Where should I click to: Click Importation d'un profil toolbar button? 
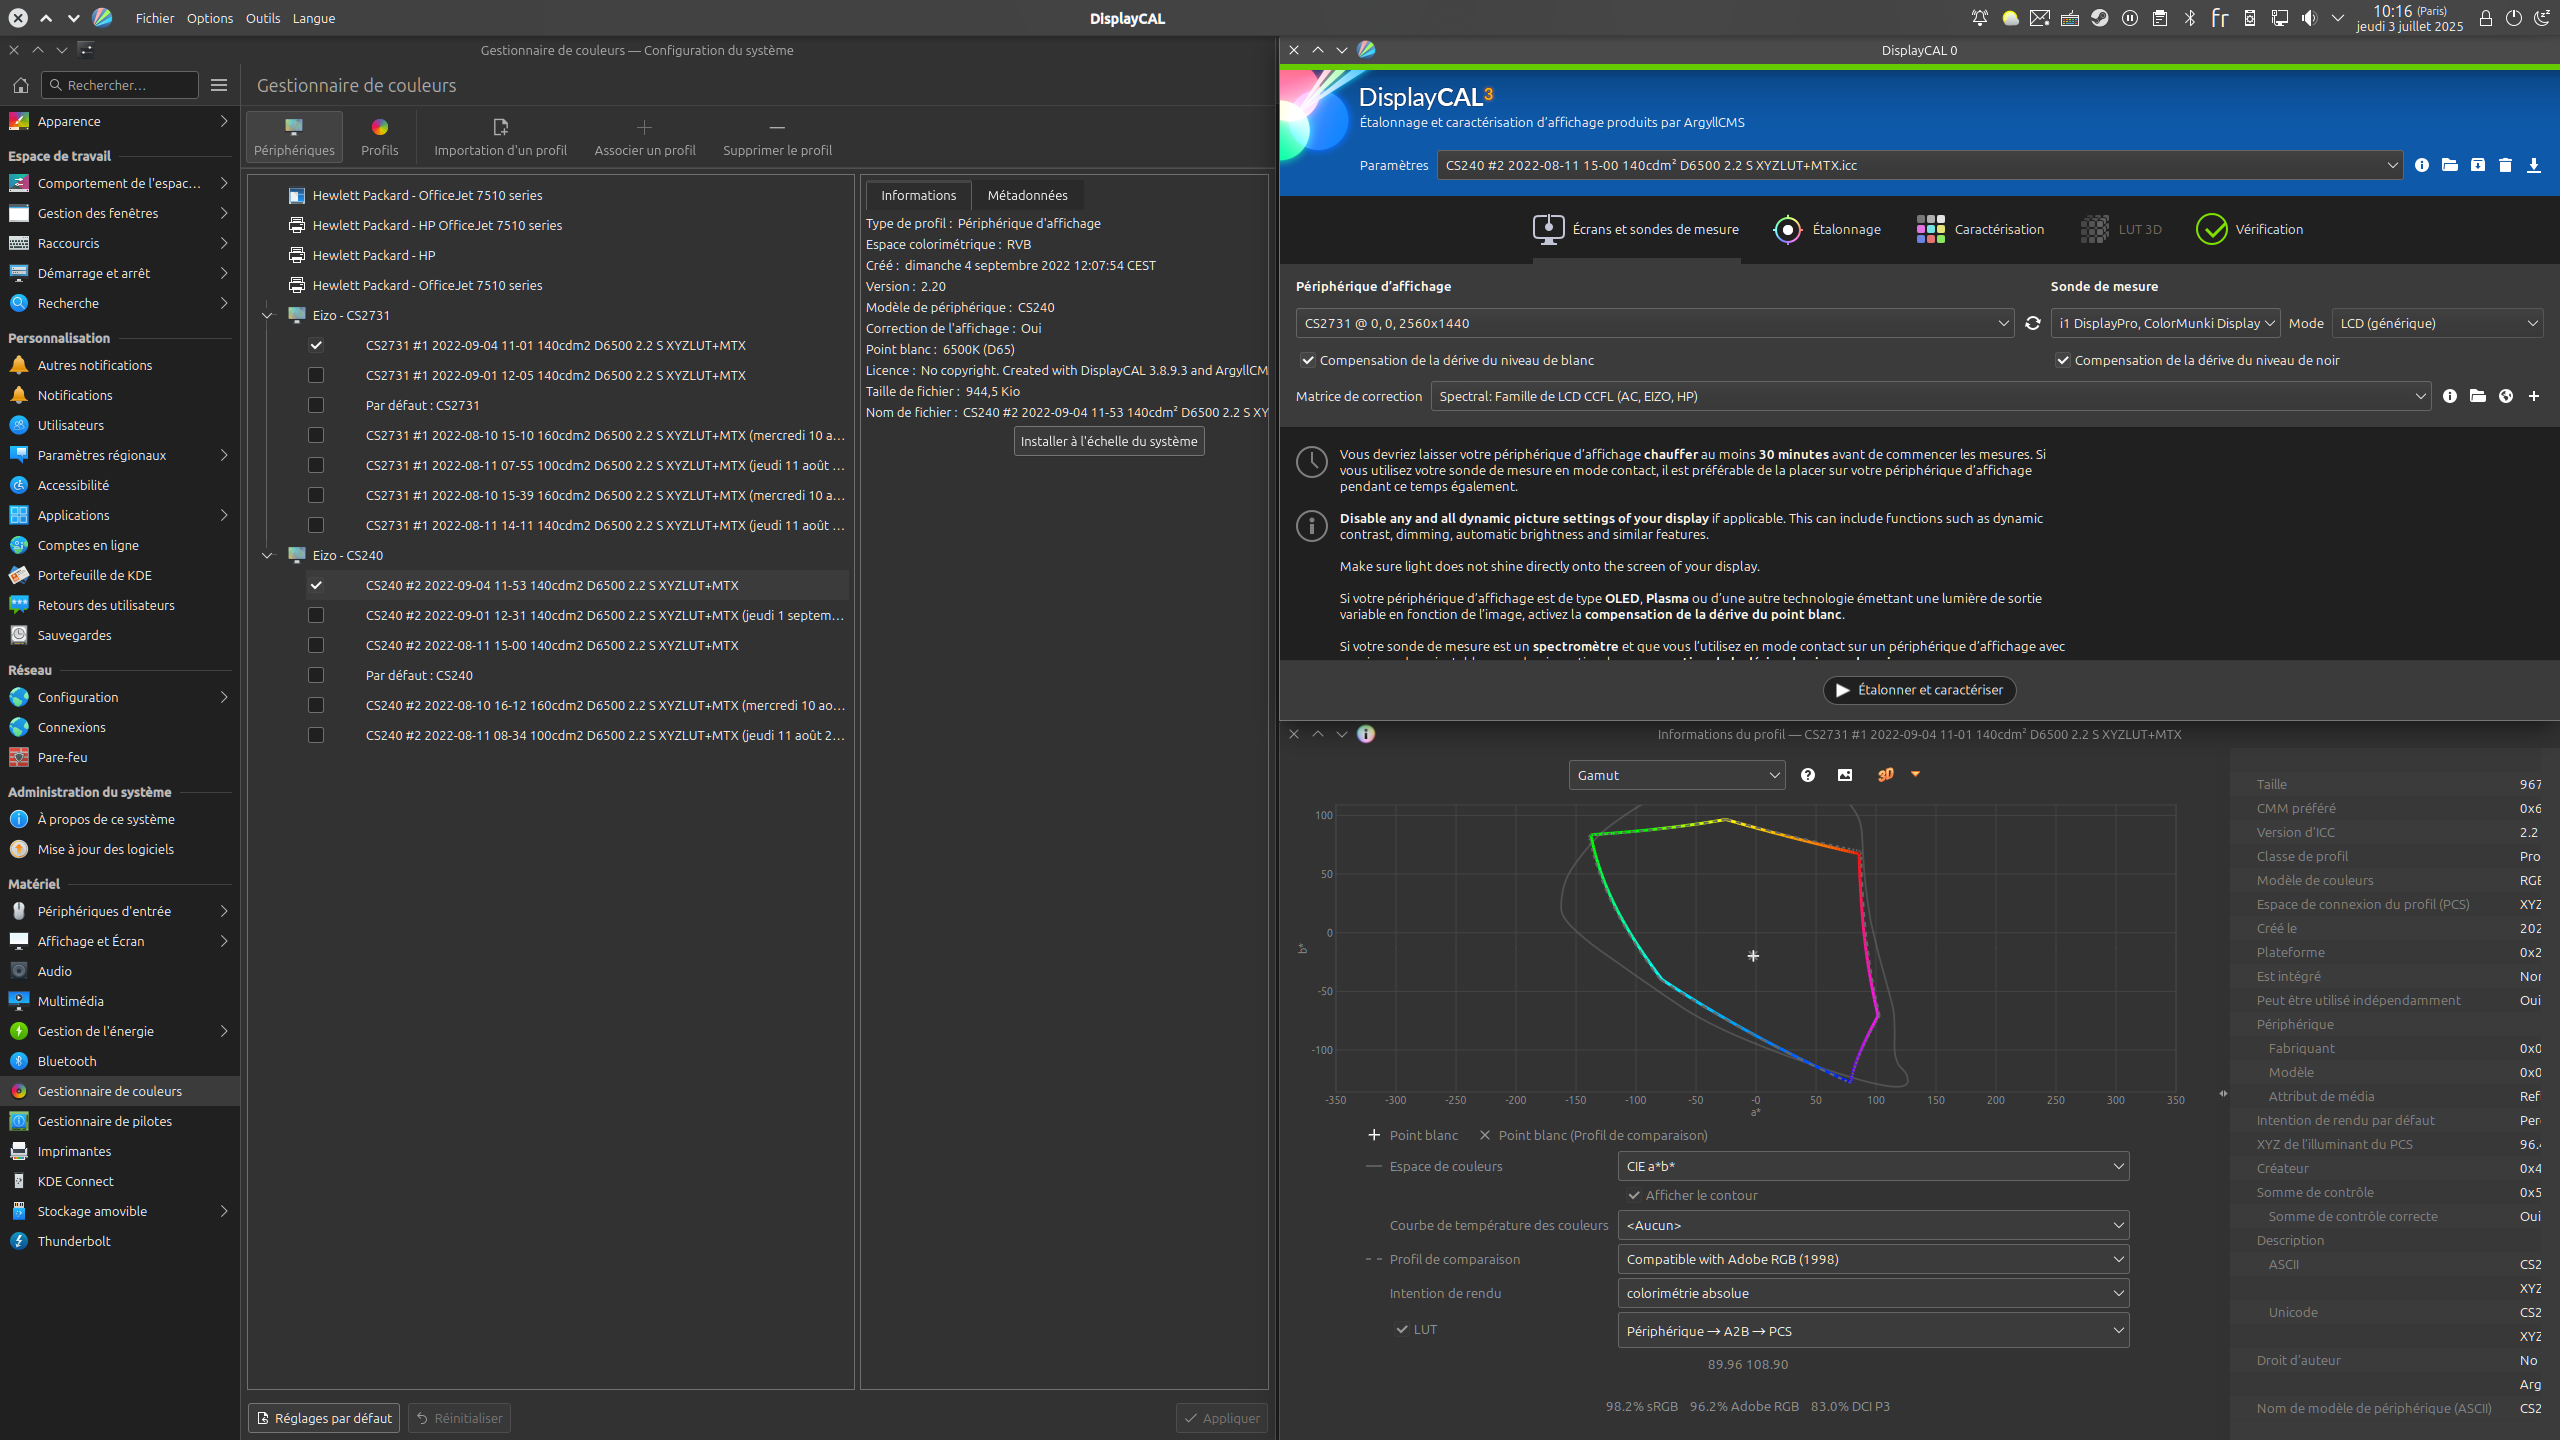(x=500, y=137)
